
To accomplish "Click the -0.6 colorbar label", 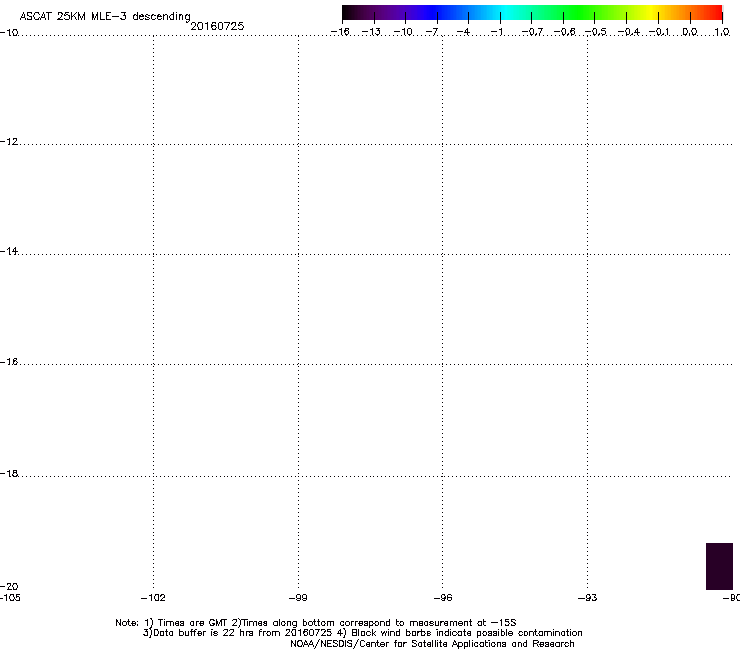I will click(x=564, y=32).
